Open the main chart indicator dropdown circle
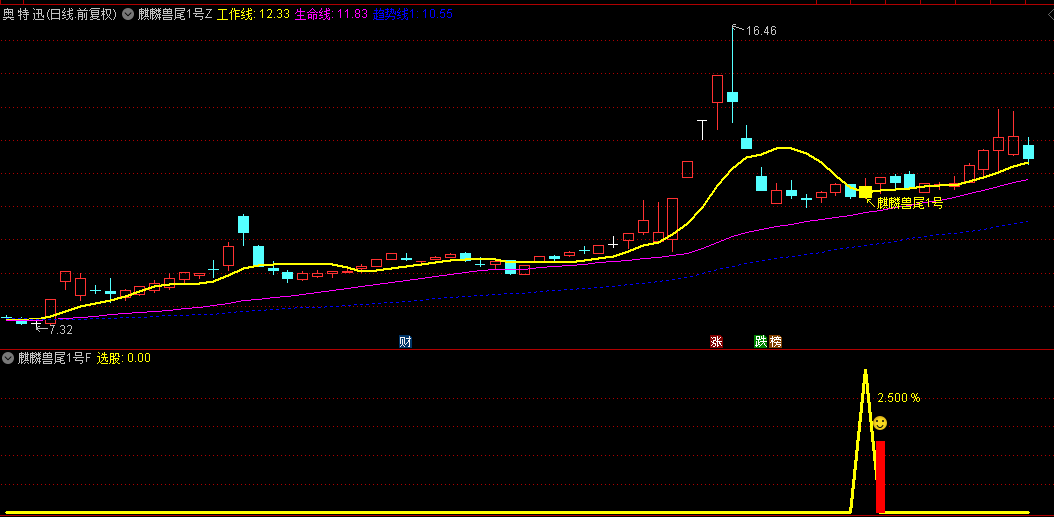Image resolution: width=1054 pixels, height=517 pixels. (128, 14)
